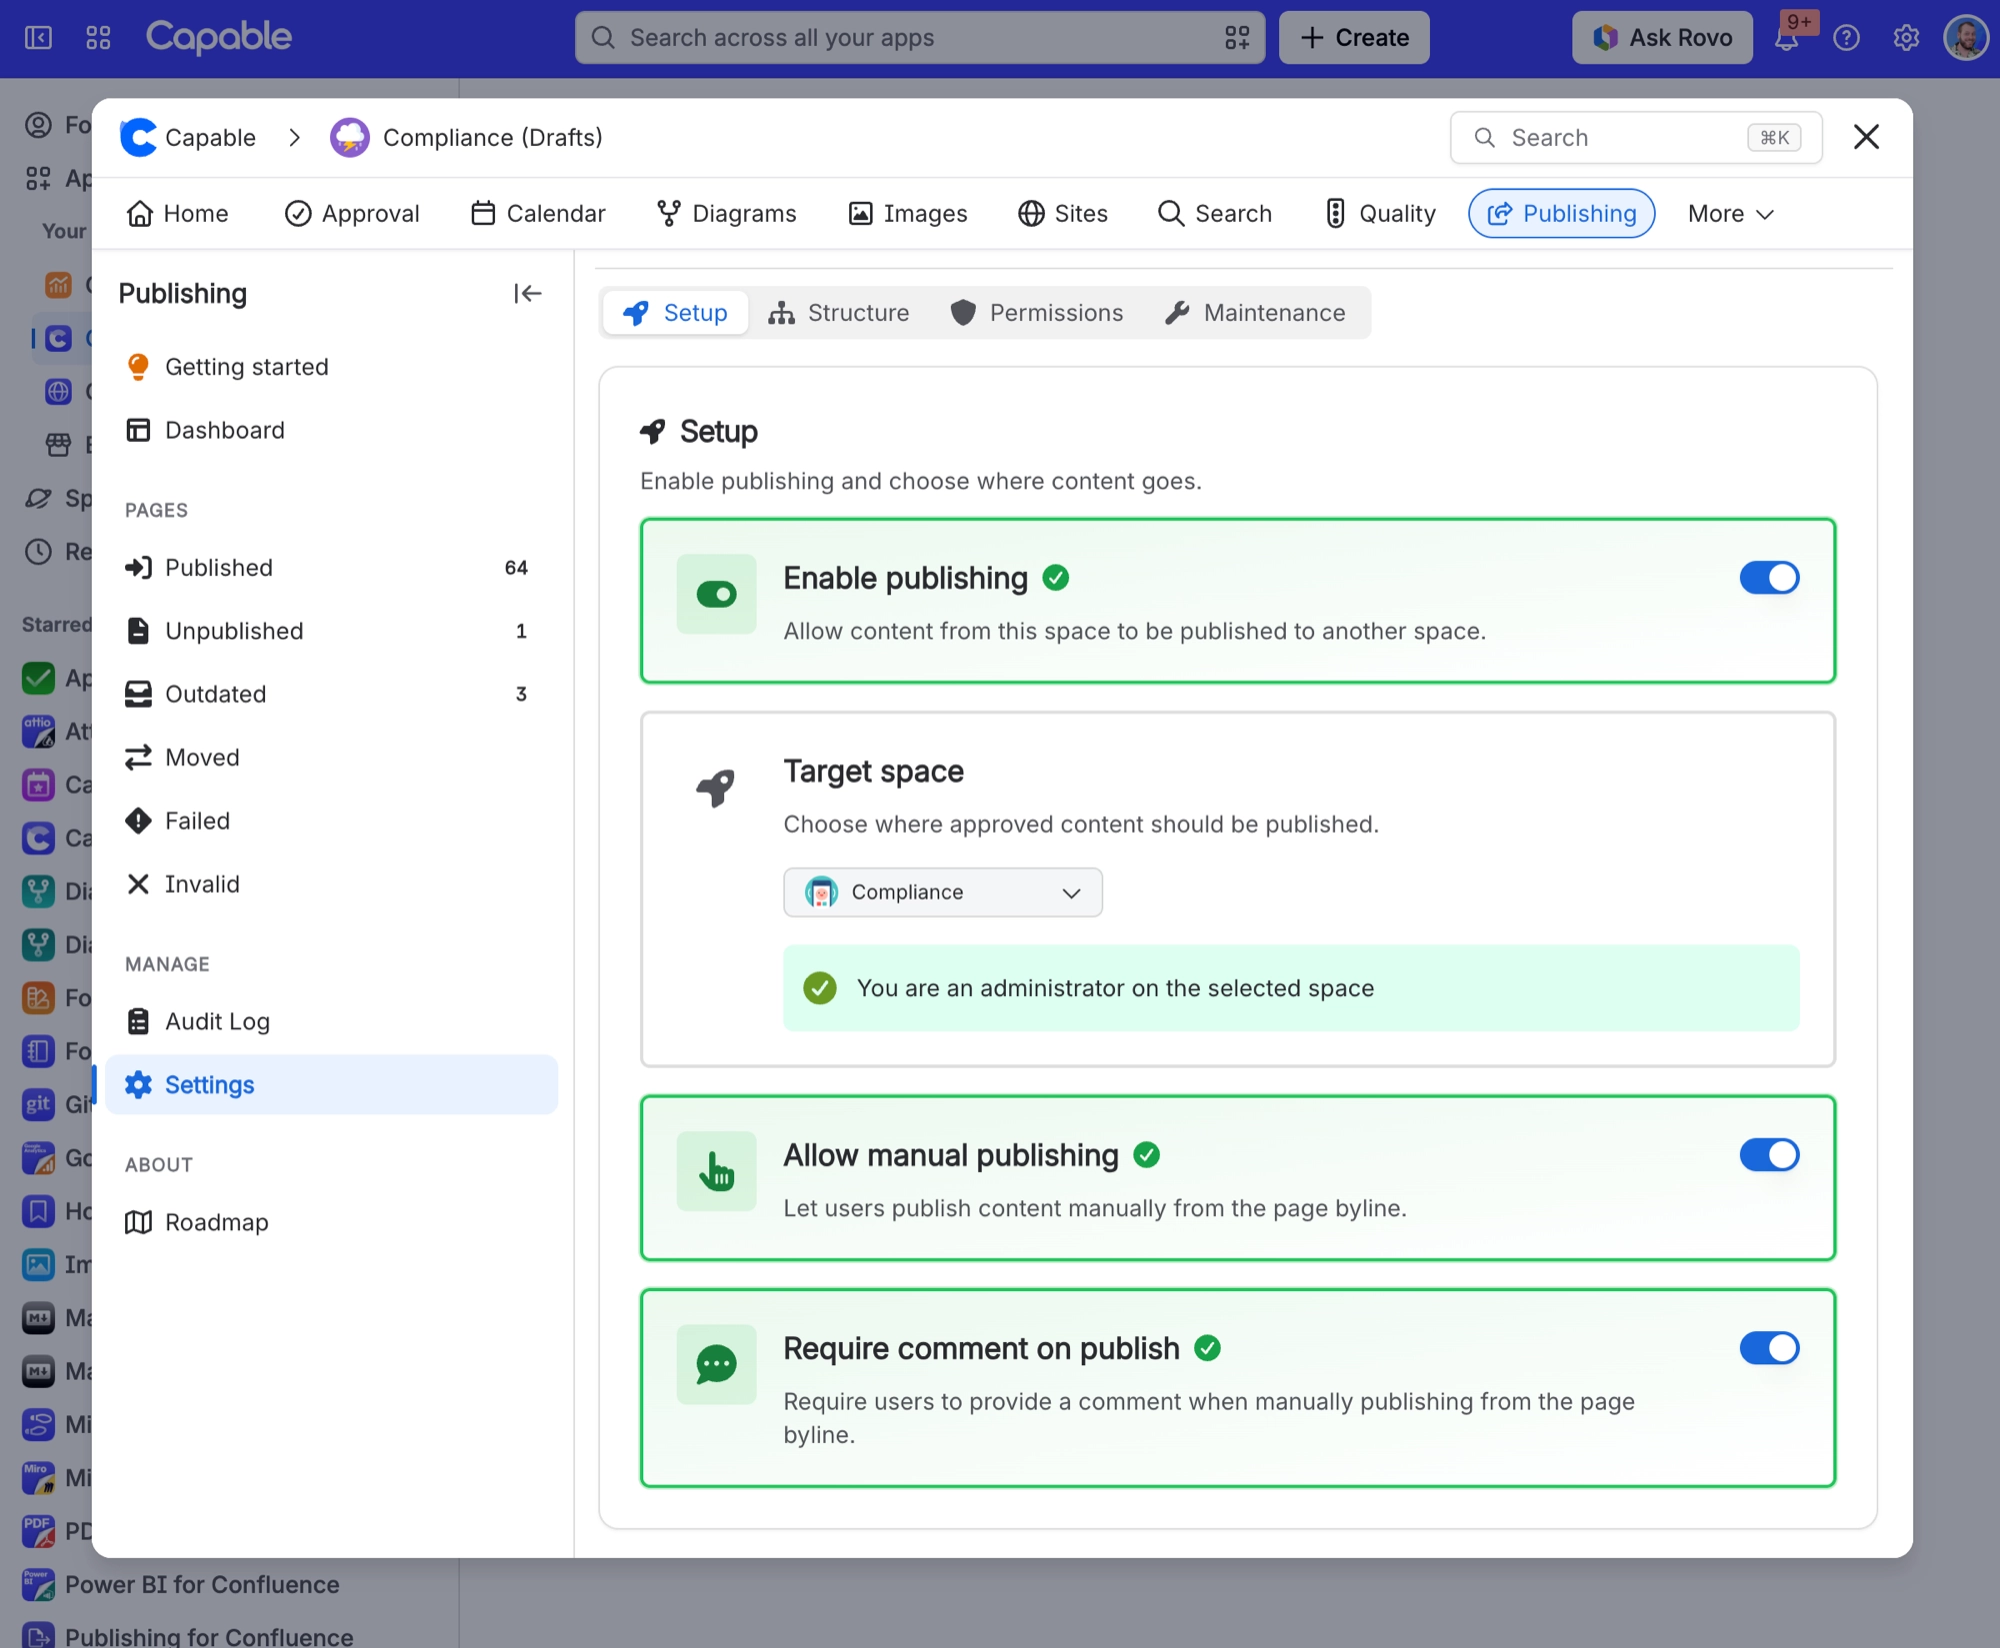Open the Search navigation item
Viewport: 2000px width, 1648px height.
tap(1214, 214)
